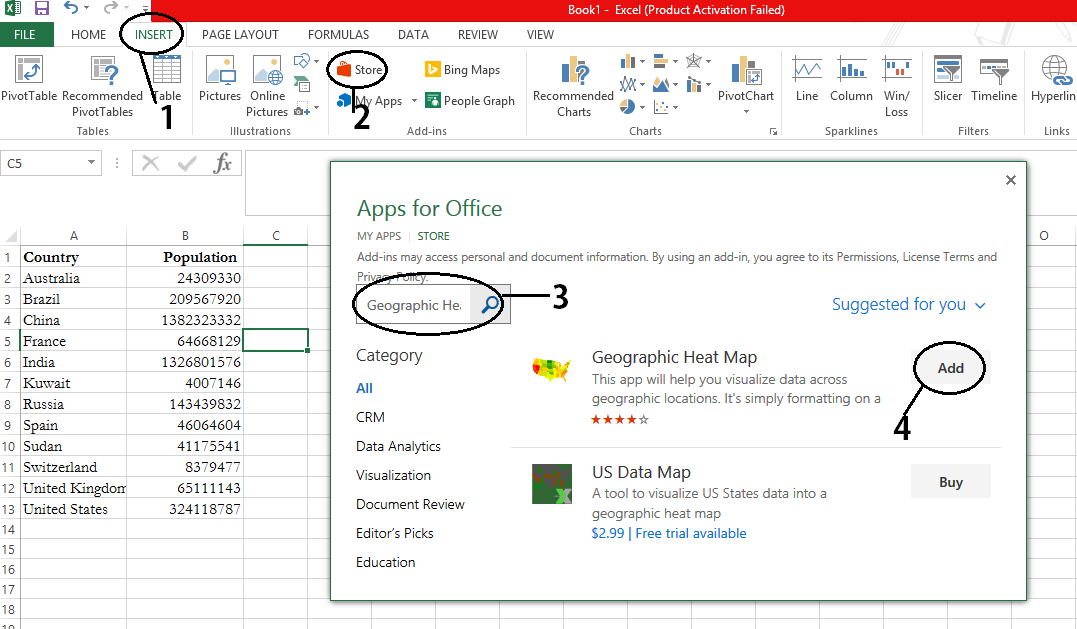The width and height of the screenshot is (1077, 629).
Task: Open the Name Box dropdown arrow
Action: 91,163
